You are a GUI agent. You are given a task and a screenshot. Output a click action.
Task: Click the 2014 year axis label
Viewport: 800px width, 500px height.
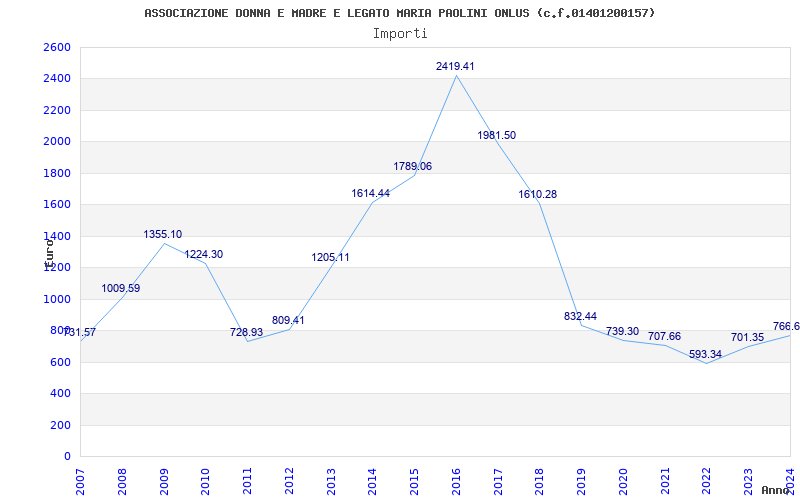(x=372, y=482)
